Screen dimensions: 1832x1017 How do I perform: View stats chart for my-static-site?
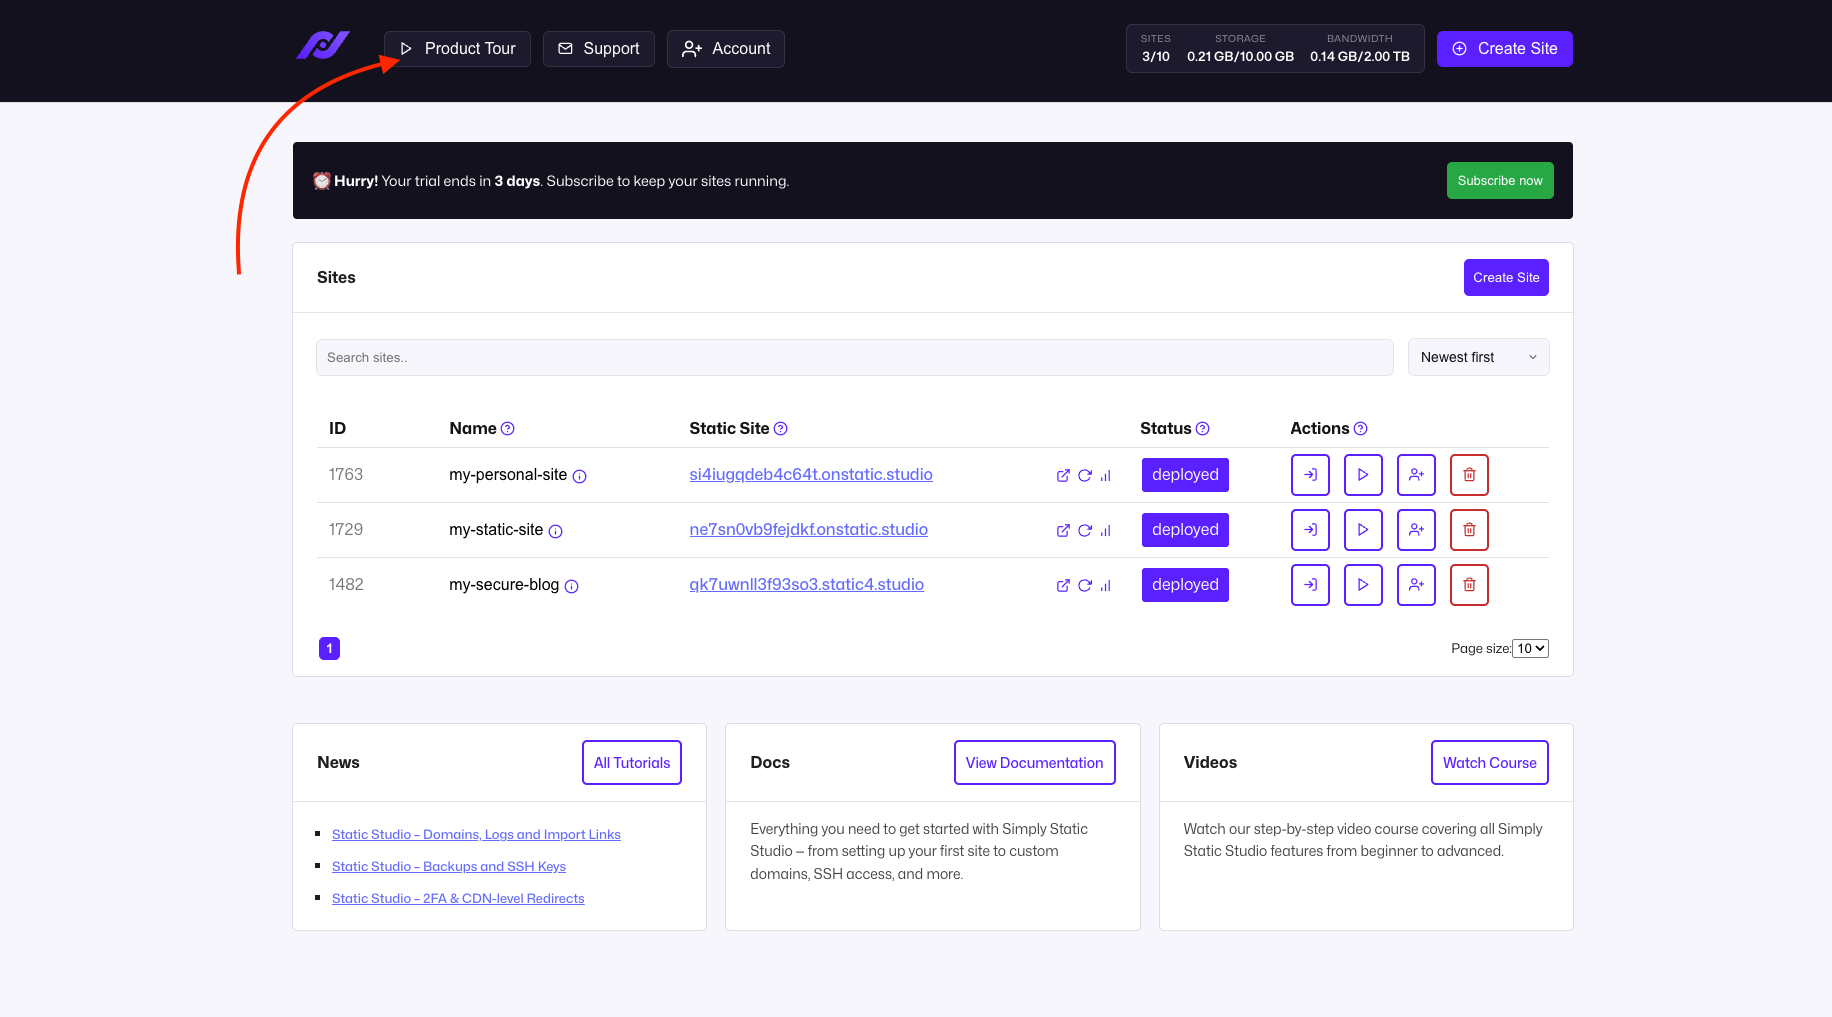[1106, 531]
